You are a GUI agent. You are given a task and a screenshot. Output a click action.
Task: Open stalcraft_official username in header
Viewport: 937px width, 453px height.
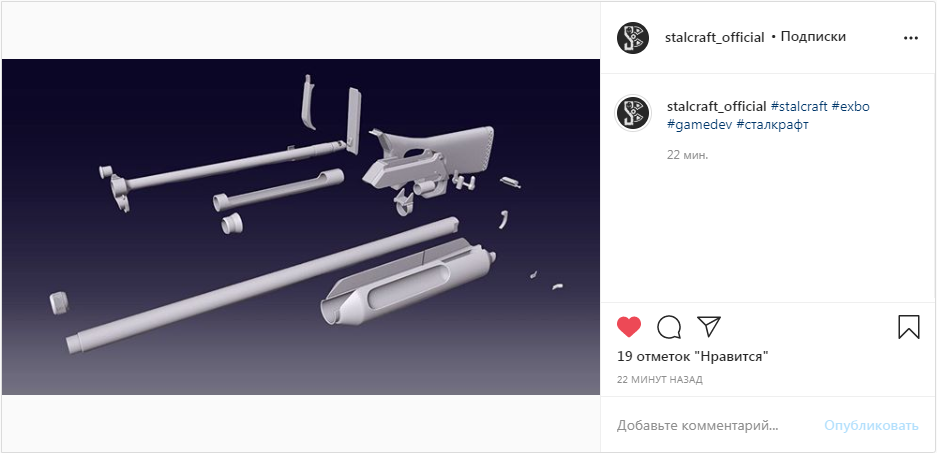coord(714,37)
